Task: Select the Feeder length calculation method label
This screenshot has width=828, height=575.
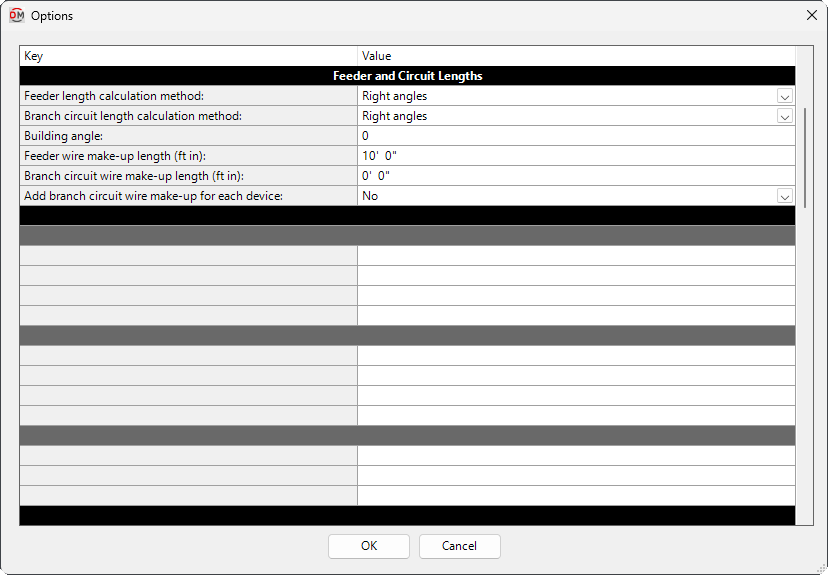Action: click(114, 96)
